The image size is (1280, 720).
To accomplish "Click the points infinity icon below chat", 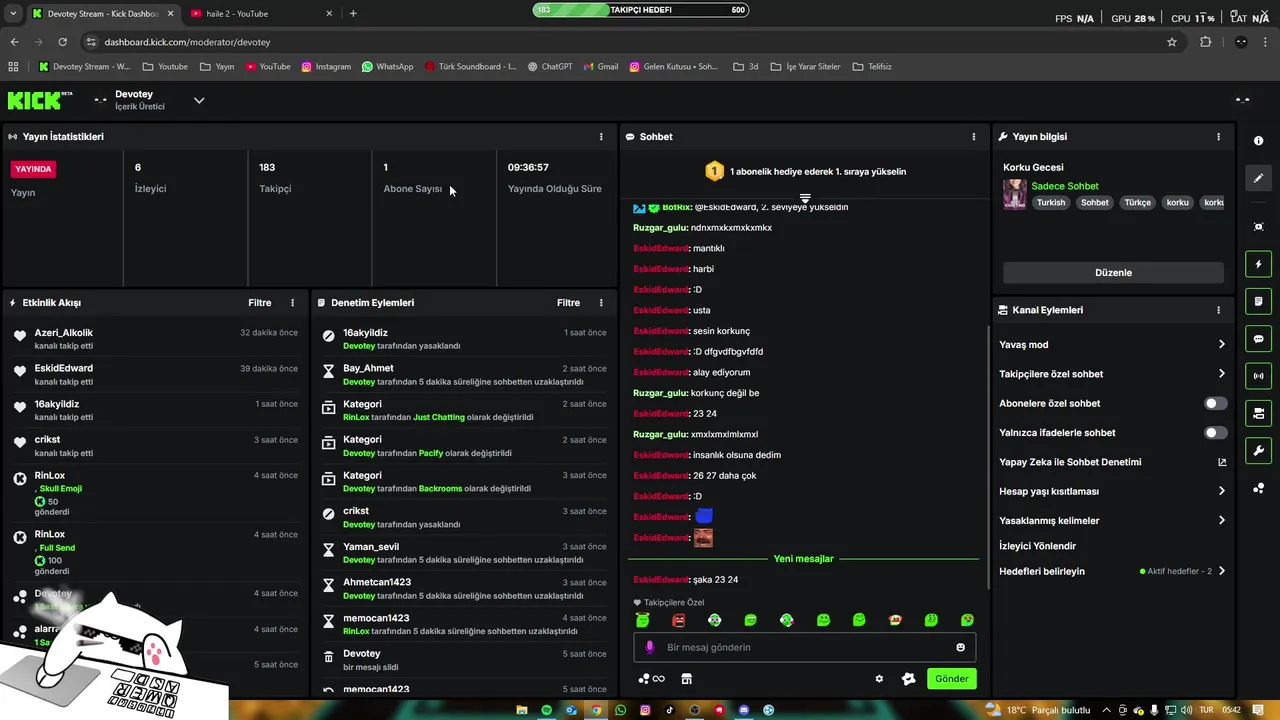I will (x=652, y=679).
